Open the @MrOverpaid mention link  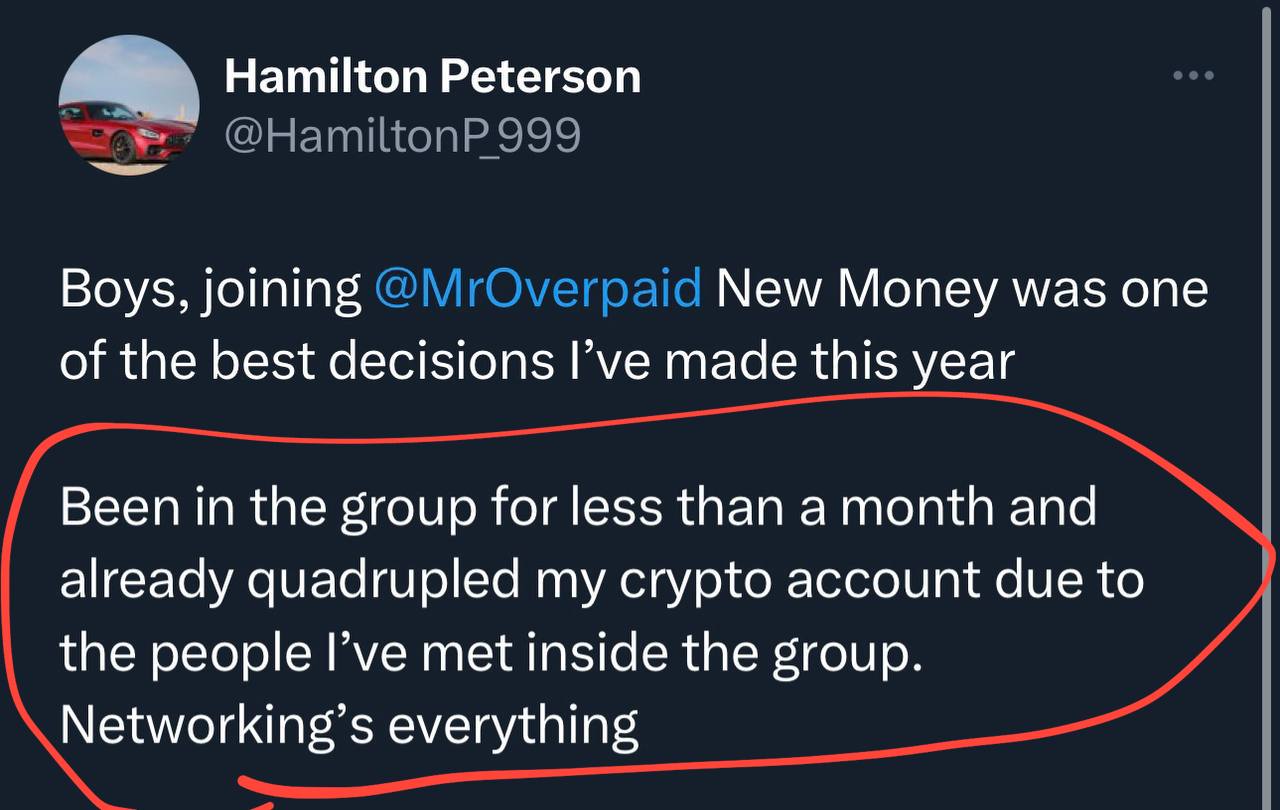[537, 290]
